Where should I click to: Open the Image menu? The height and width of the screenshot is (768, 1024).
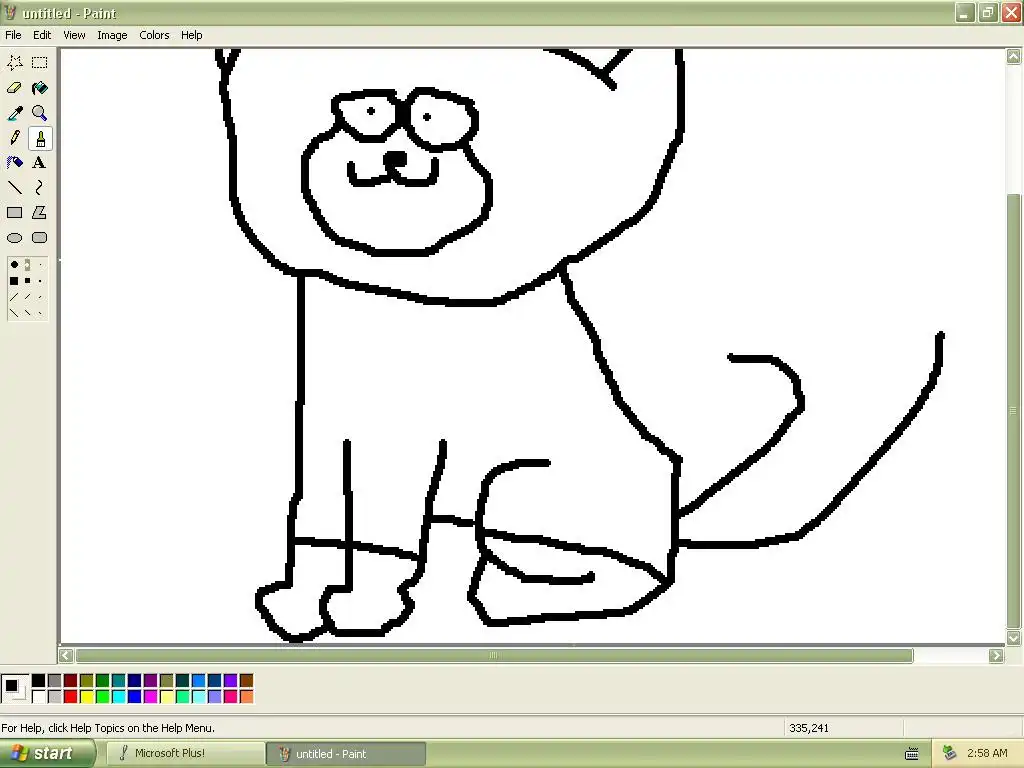tap(112, 35)
